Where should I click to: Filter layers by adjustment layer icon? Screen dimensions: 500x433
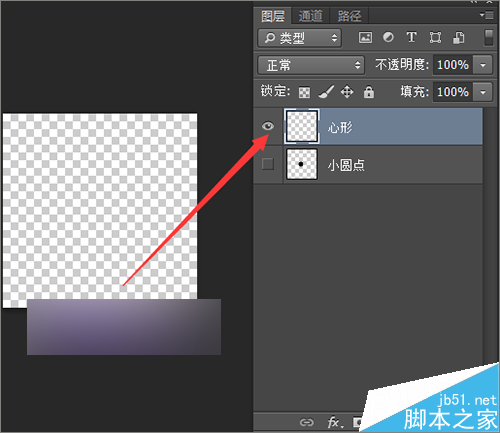pyautogui.click(x=388, y=37)
